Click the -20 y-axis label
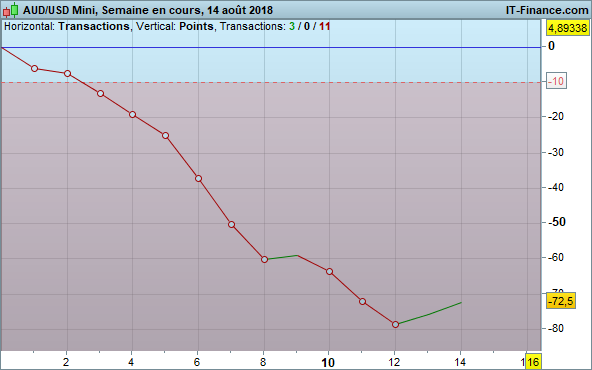 pyautogui.click(x=556, y=116)
